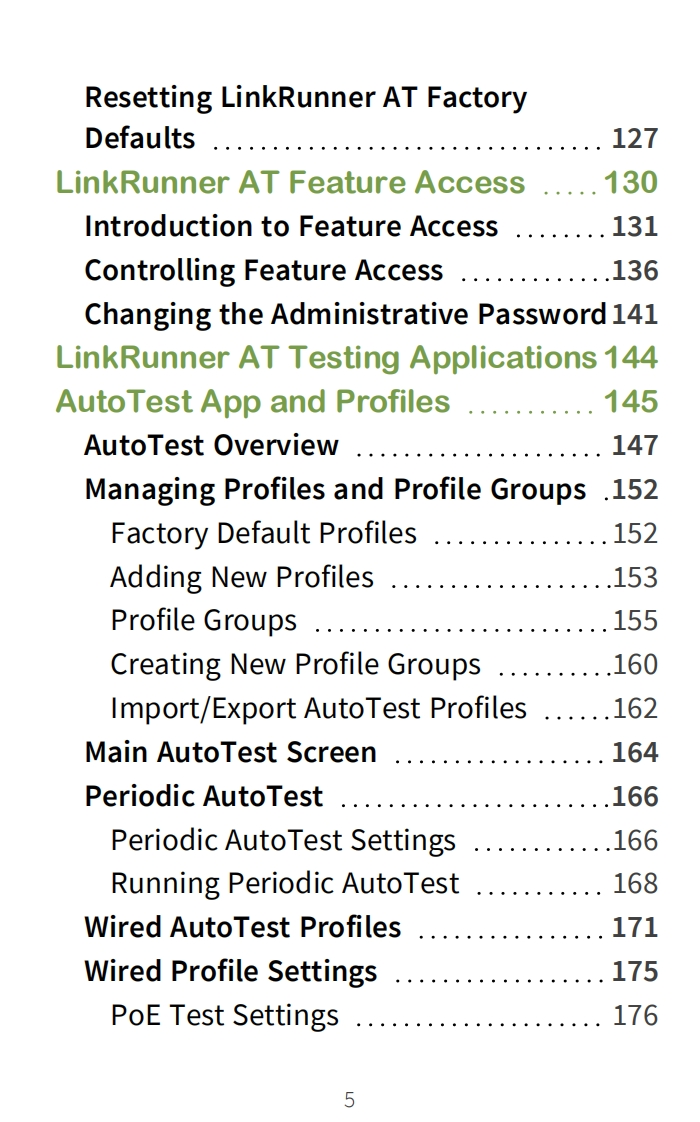Open 'AutoTest App and Profiles' chapter
700x1122 pixels.
click(253, 401)
